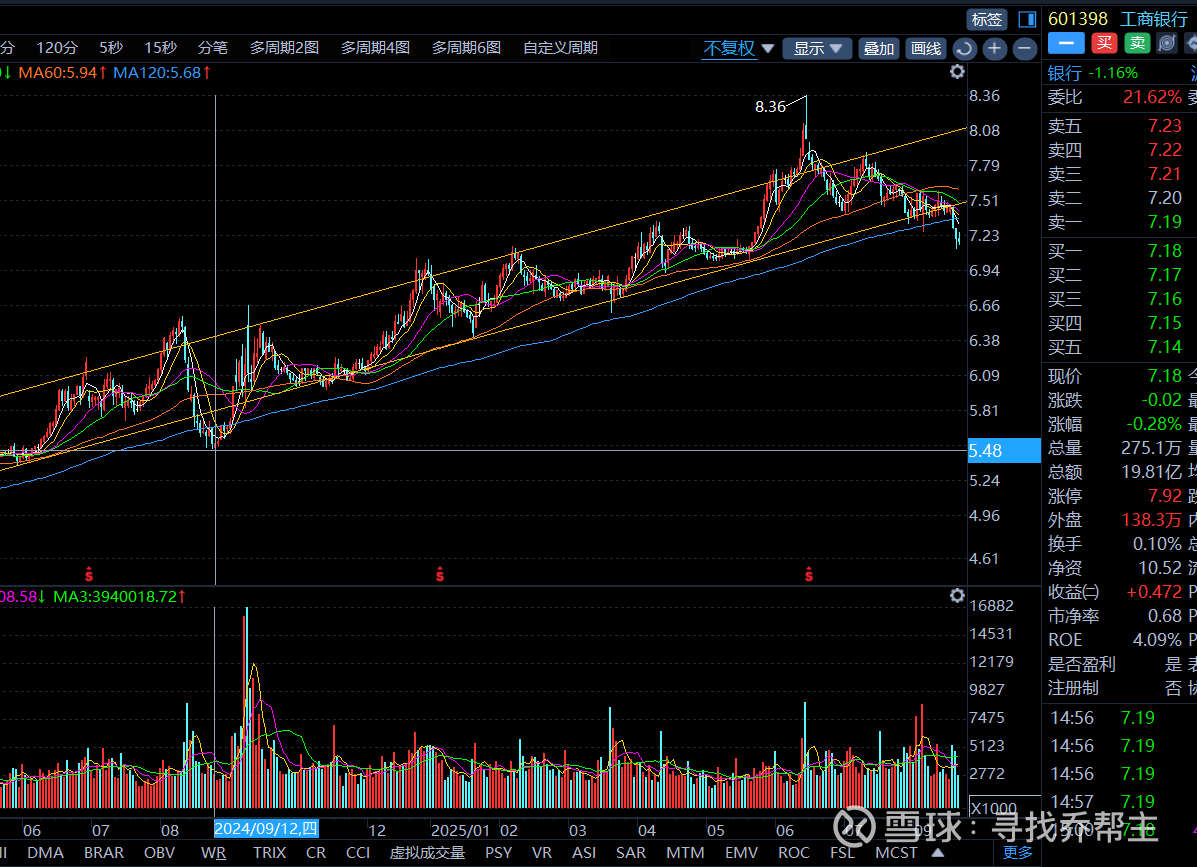Select the DMA indicator
This screenshot has width=1197, height=867.
[45, 852]
